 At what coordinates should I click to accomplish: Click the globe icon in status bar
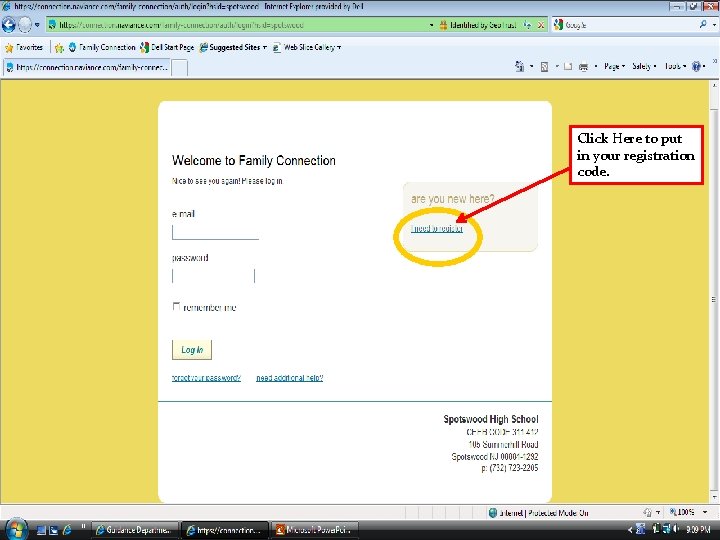pos(493,513)
